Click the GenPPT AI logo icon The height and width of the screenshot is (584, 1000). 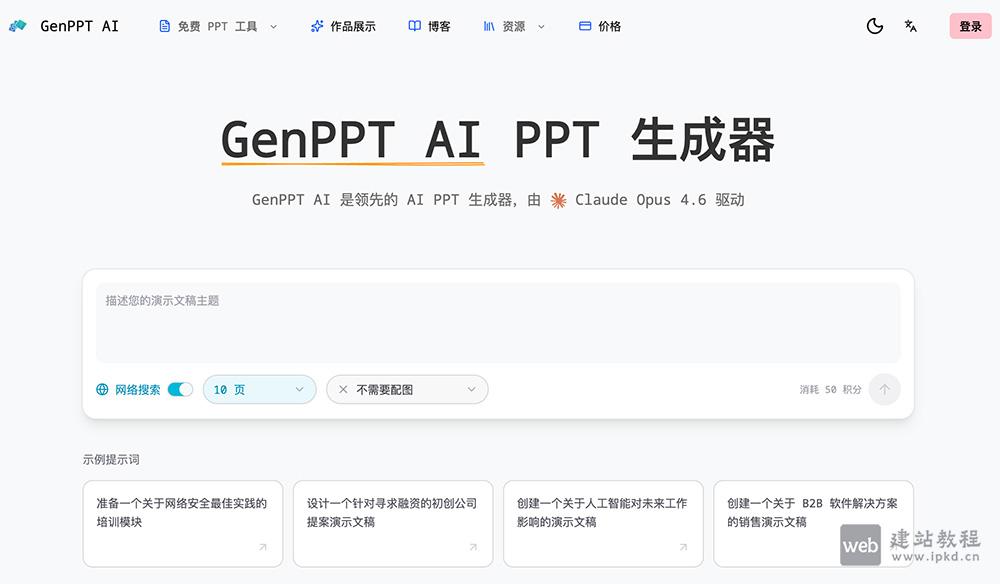[20, 26]
